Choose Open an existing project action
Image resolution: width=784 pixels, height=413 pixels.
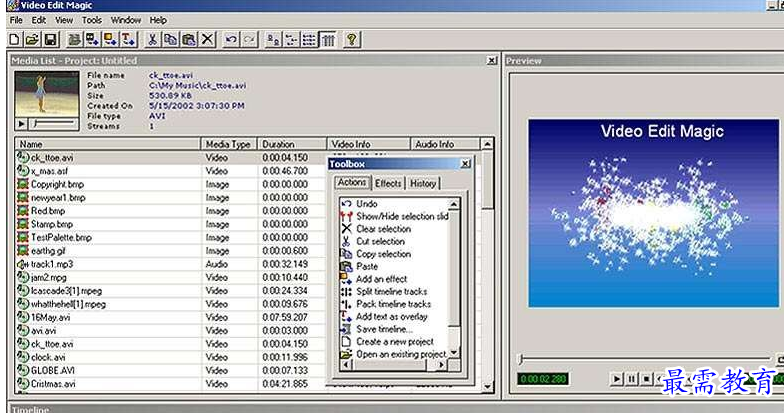click(x=401, y=354)
